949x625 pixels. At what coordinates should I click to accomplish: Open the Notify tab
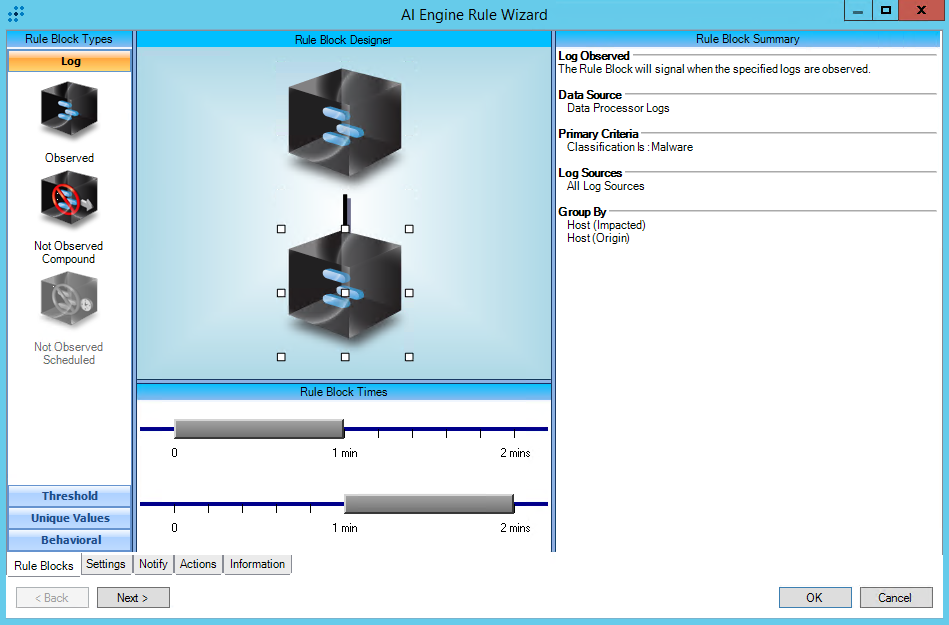point(153,564)
